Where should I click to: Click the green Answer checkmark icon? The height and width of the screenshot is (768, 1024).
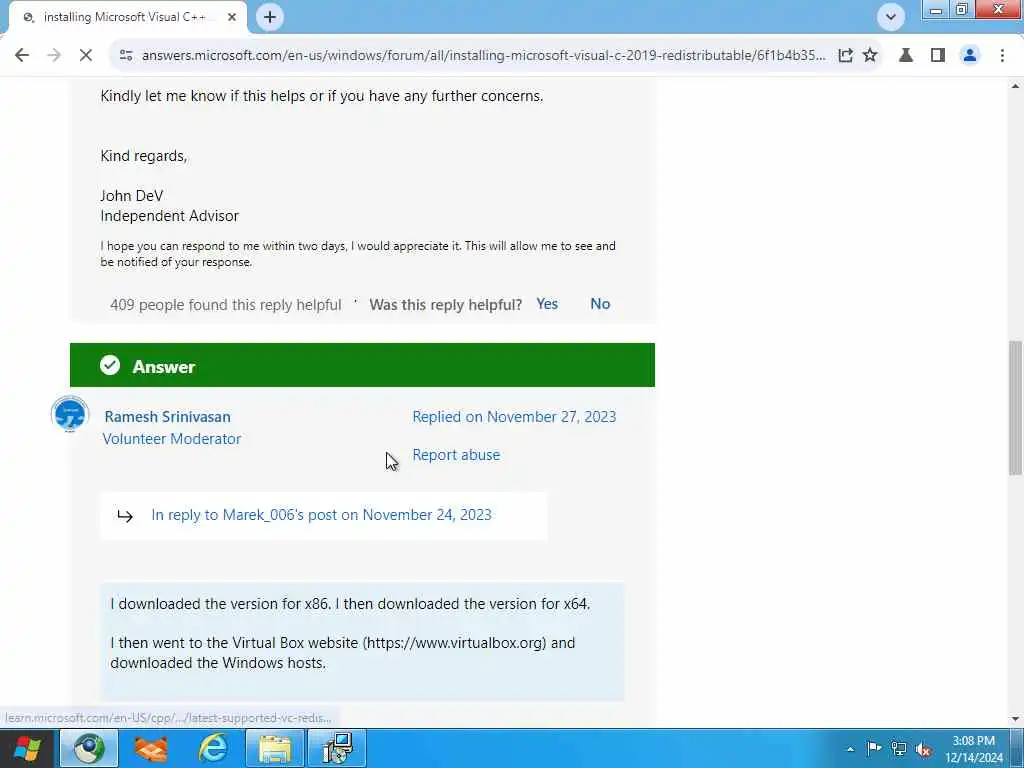(110, 365)
